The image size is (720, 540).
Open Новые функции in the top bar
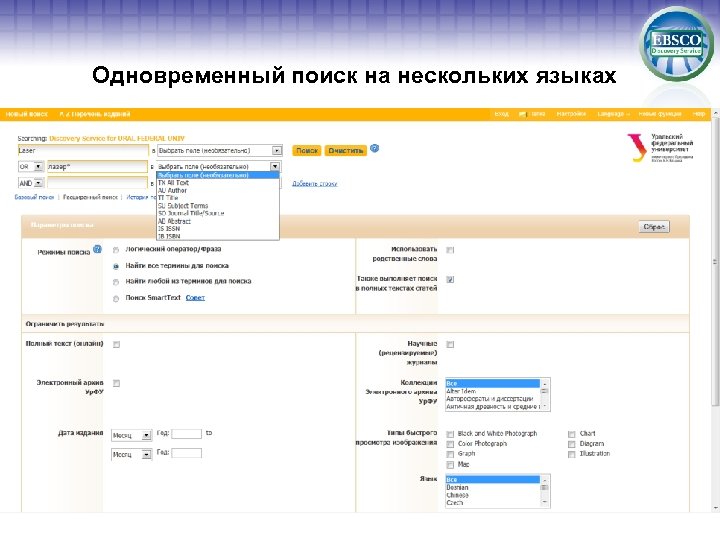[660, 114]
